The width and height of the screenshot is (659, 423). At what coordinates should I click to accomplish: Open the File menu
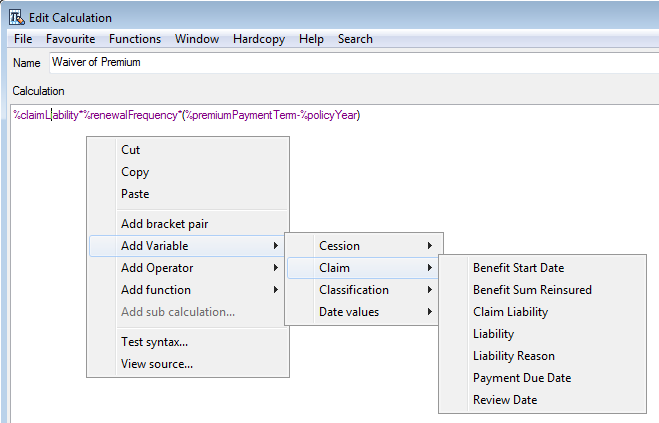pos(23,39)
